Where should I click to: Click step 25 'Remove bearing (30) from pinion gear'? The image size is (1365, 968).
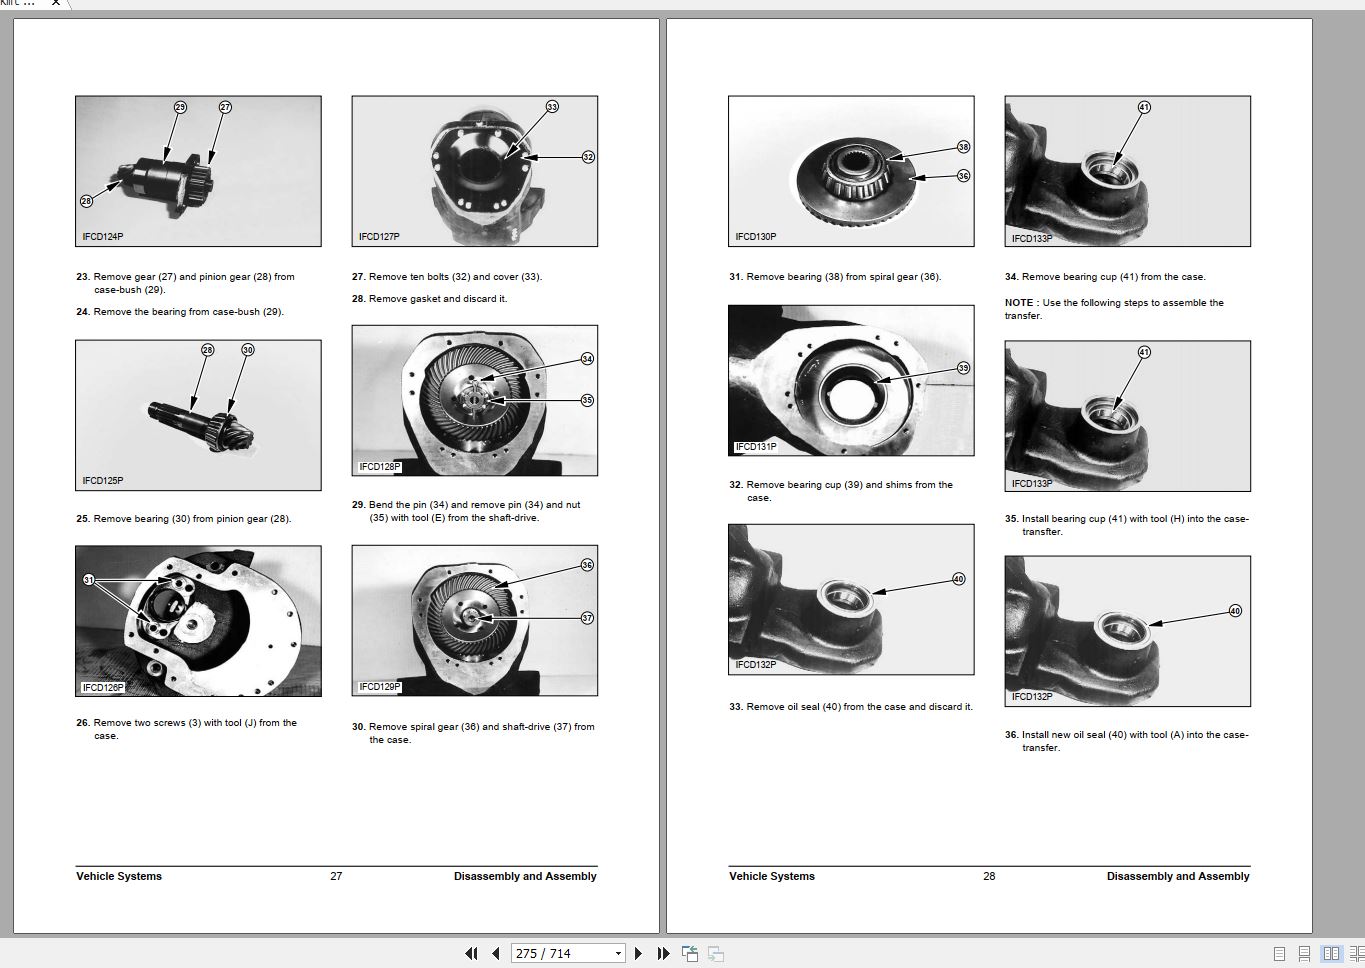(184, 519)
